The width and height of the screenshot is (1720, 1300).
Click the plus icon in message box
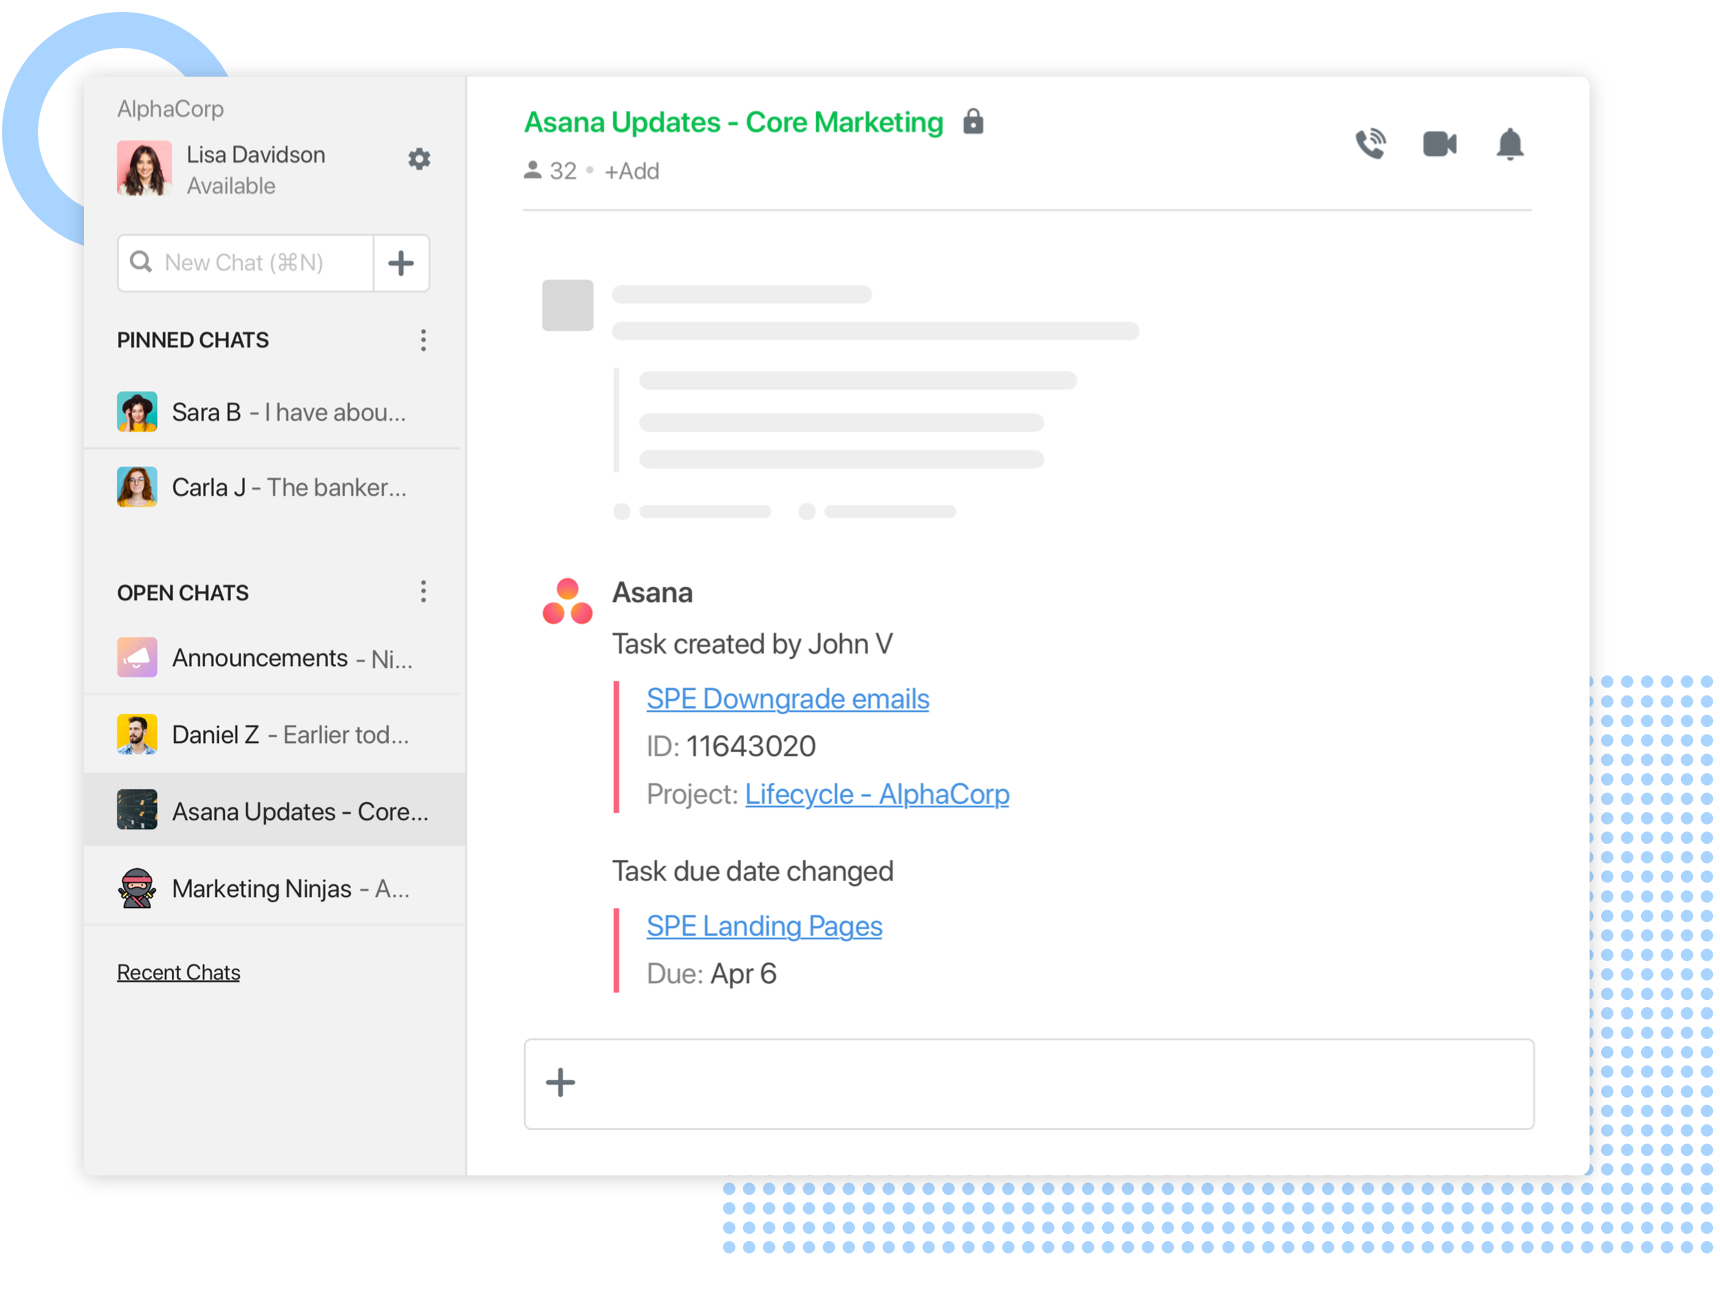pos(560,1082)
